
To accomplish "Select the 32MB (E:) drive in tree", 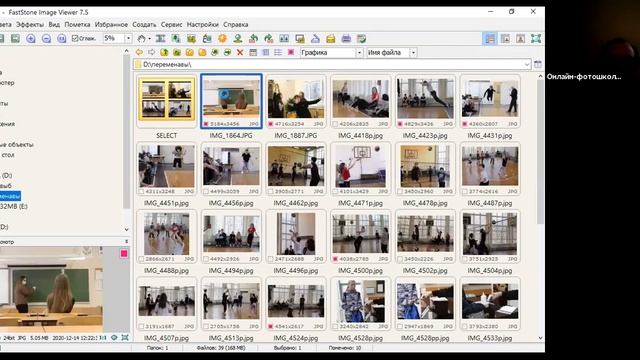I will (14, 207).
